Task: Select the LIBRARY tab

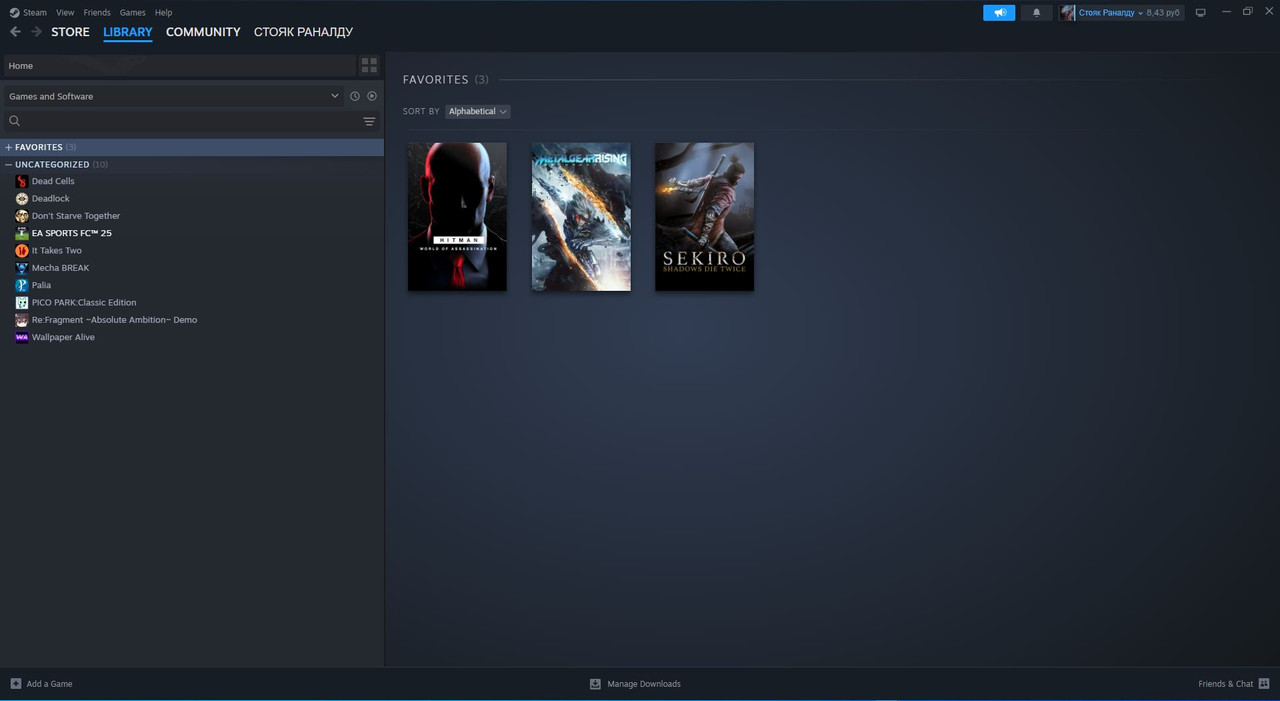Action: [128, 32]
